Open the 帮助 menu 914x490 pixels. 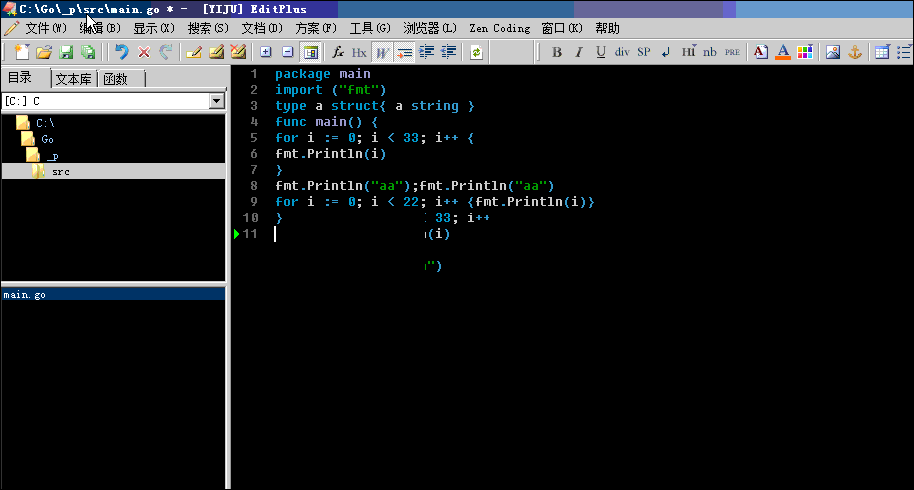click(607, 29)
